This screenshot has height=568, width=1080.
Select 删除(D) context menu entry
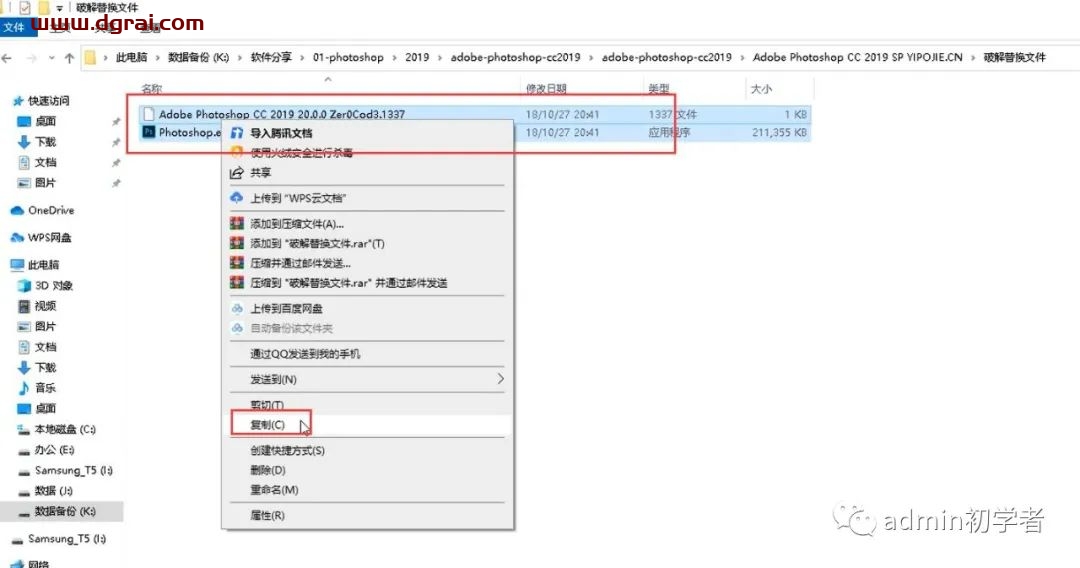coord(267,470)
